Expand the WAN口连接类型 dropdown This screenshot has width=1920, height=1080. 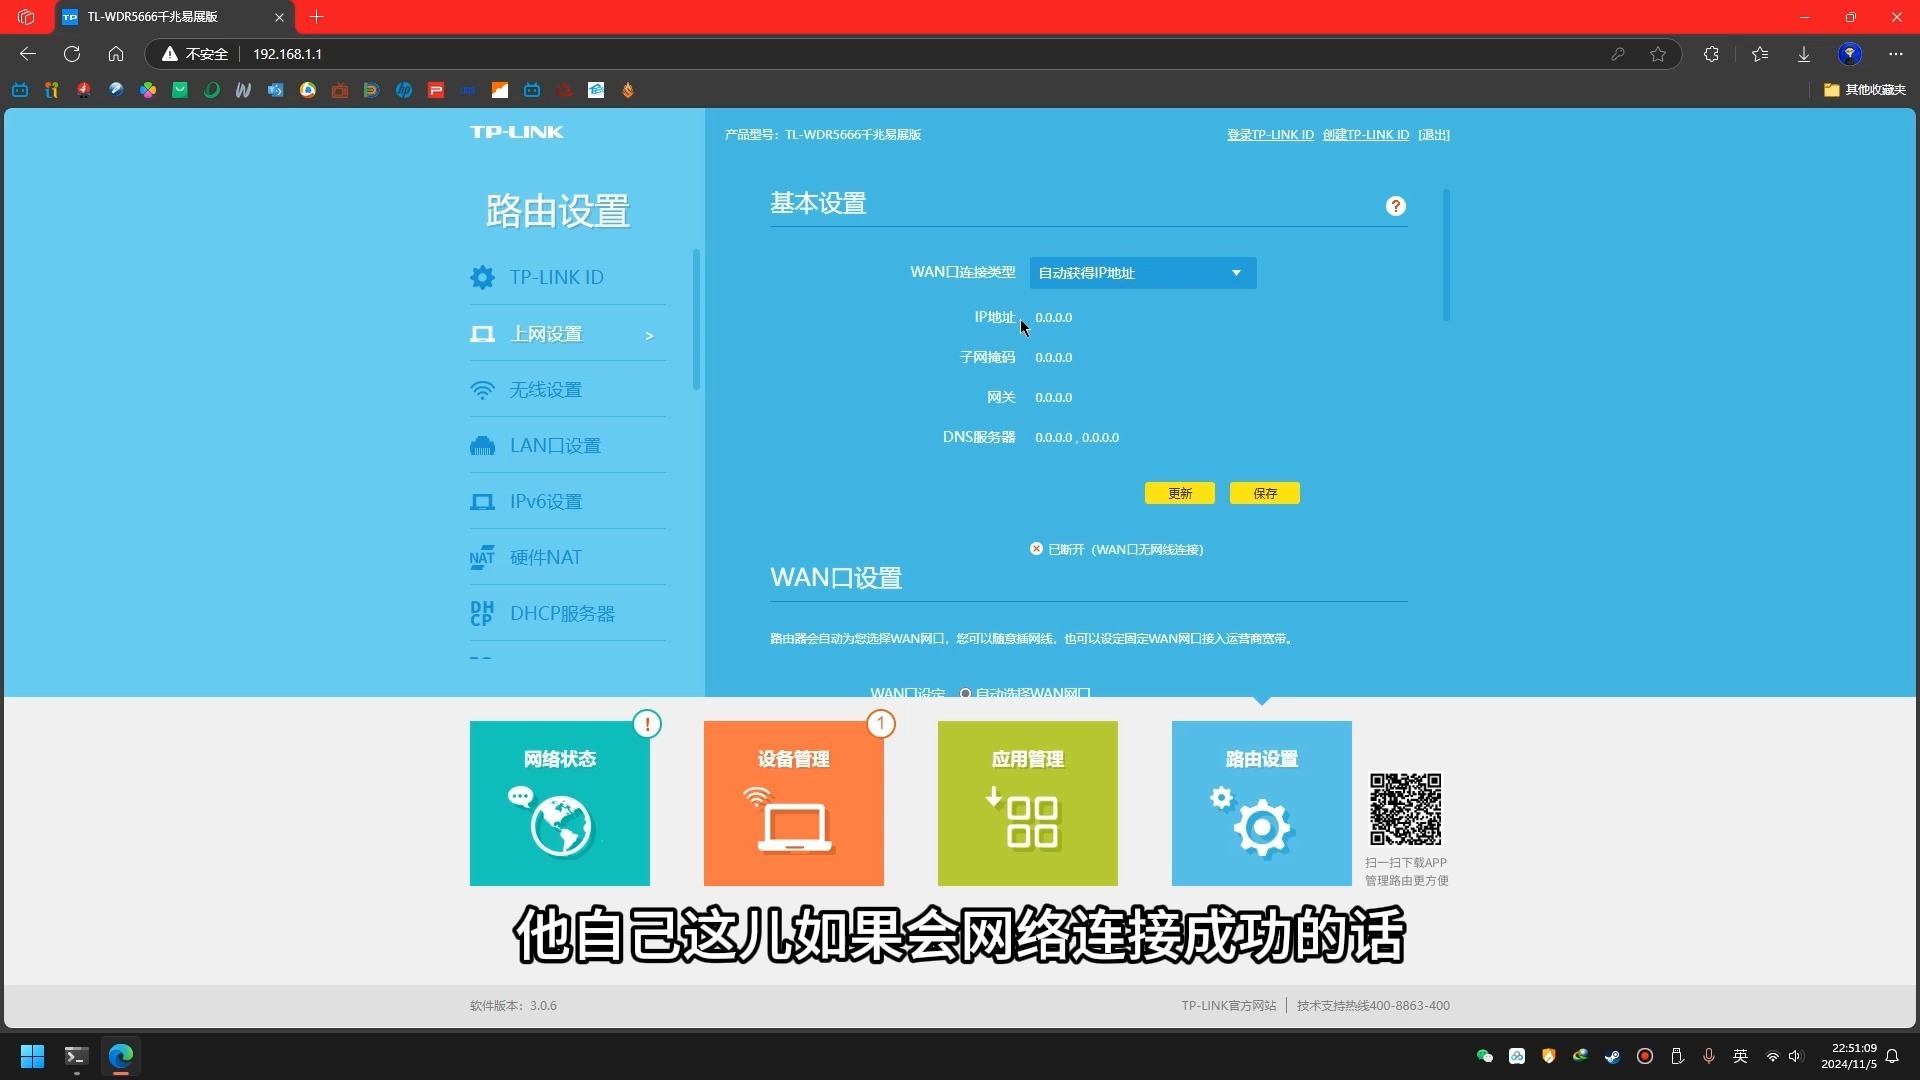pos(1143,273)
